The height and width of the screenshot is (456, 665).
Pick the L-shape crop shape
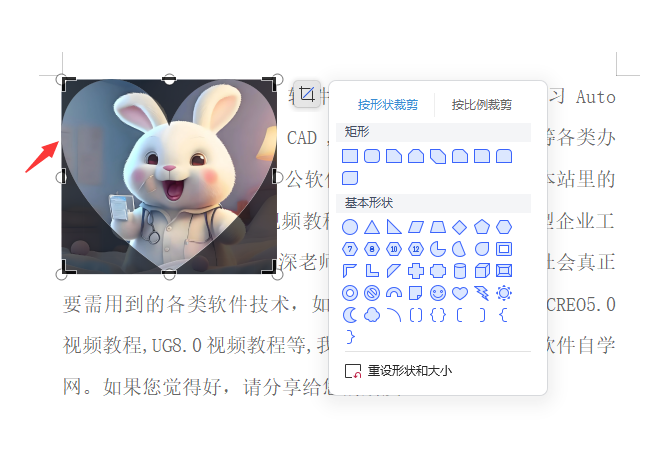coord(372,271)
